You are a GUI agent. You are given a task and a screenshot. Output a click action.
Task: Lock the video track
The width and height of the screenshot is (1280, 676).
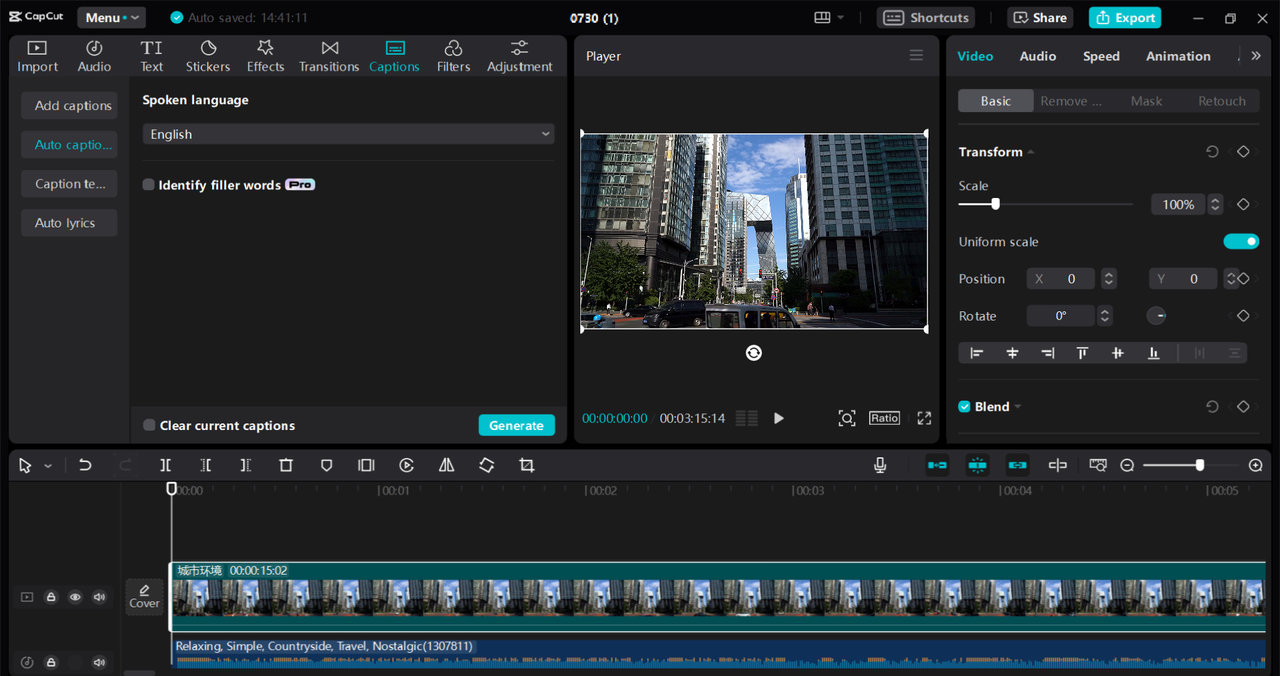click(x=51, y=597)
